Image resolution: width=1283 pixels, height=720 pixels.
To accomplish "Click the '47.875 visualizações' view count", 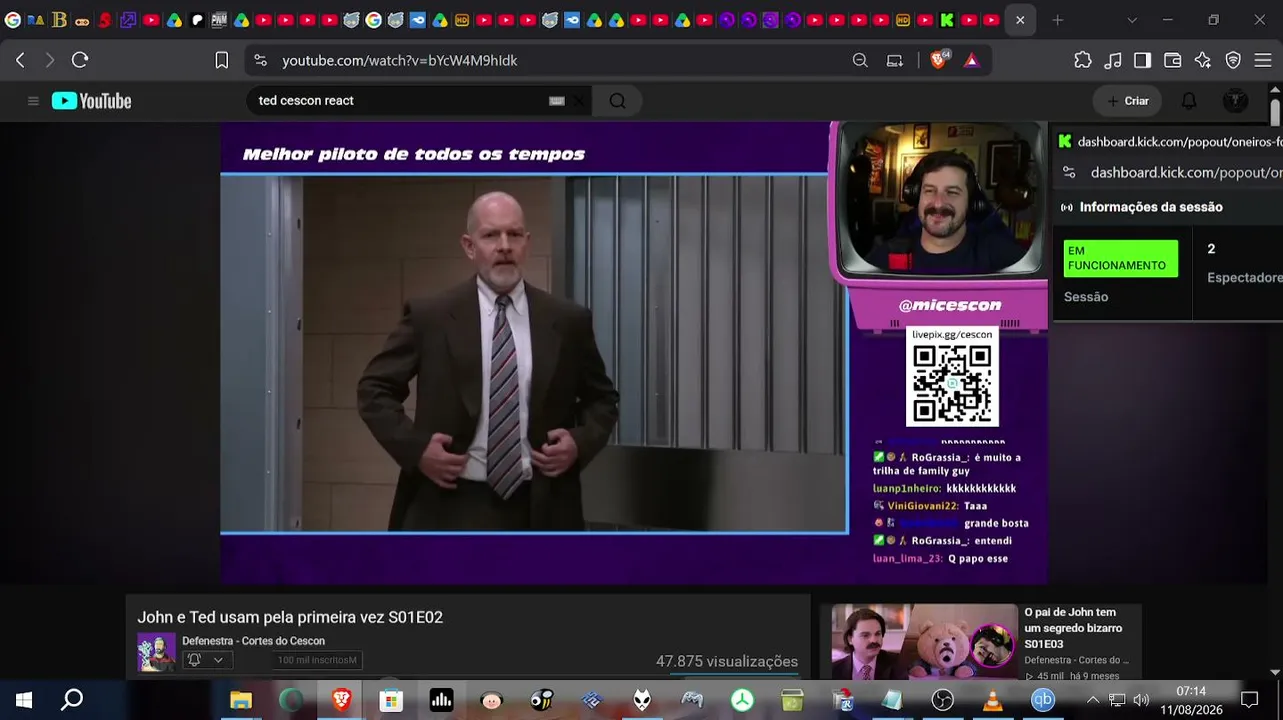I will [727, 661].
